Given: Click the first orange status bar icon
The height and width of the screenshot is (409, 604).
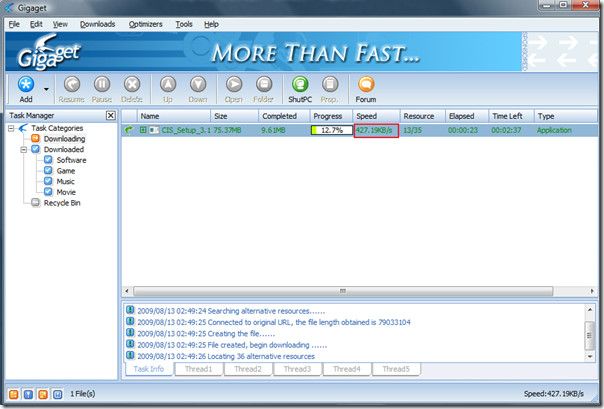Looking at the screenshot, I should tap(13, 394).
